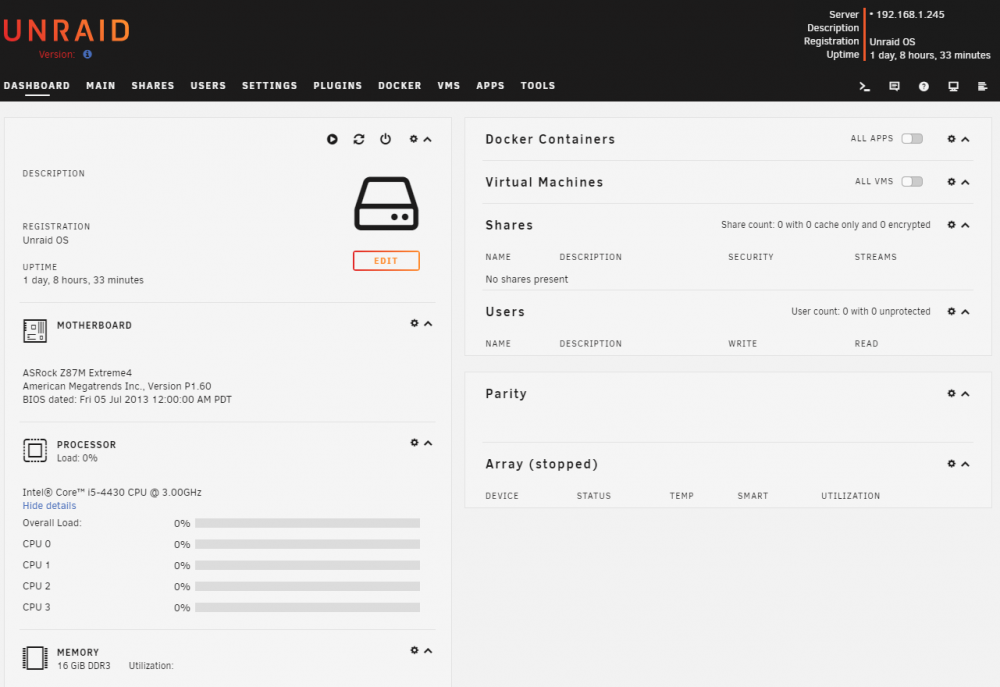The height and width of the screenshot is (687, 1000).
Task: Open the Settings tab
Action: tap(270, 85)
